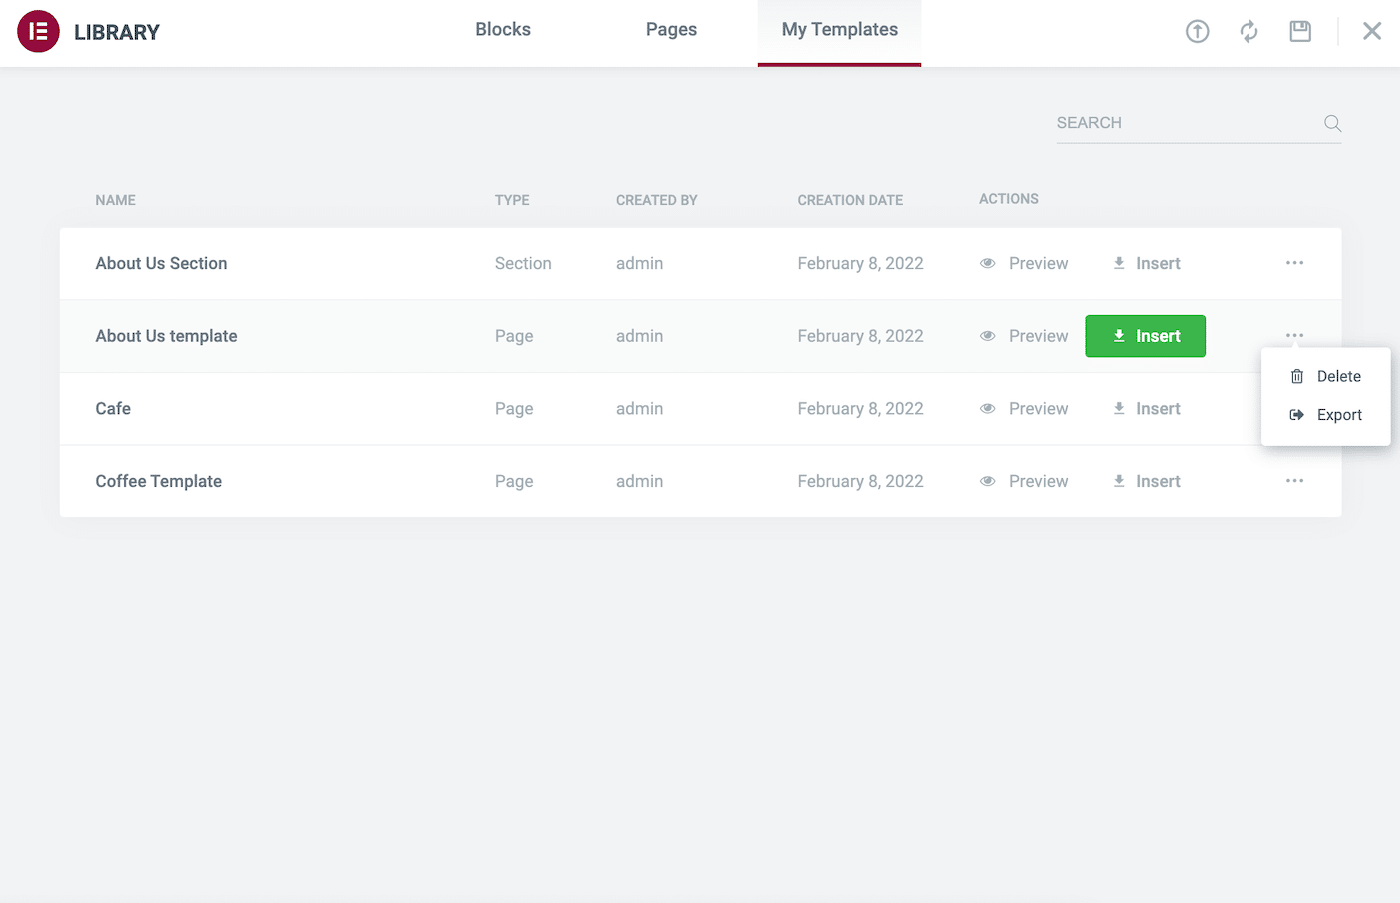Toggle Preview visibility for About Us Section
Screen dimensions: 1400x903
tap(987, 263)
